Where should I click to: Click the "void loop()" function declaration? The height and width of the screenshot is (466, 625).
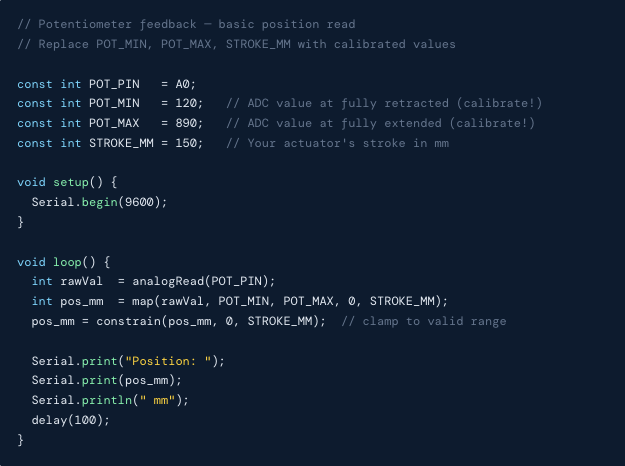click(x=63, y=261)
